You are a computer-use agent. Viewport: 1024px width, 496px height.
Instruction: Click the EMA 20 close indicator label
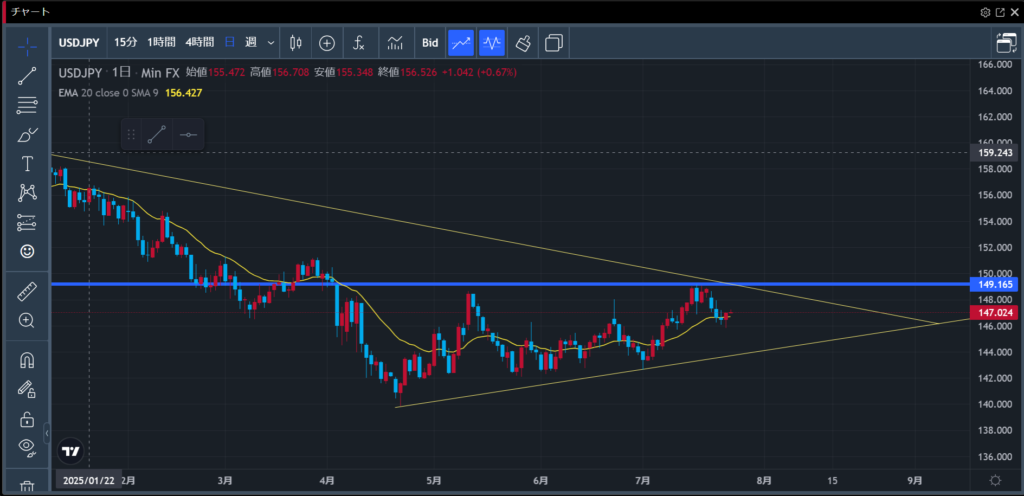(x=108, y=93)
